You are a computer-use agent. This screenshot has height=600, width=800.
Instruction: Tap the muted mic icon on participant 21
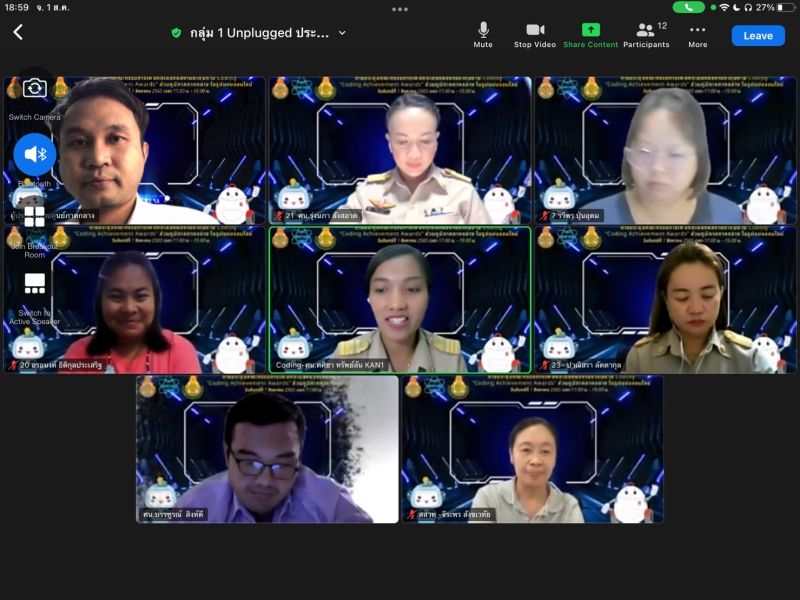tap(279, 216)
